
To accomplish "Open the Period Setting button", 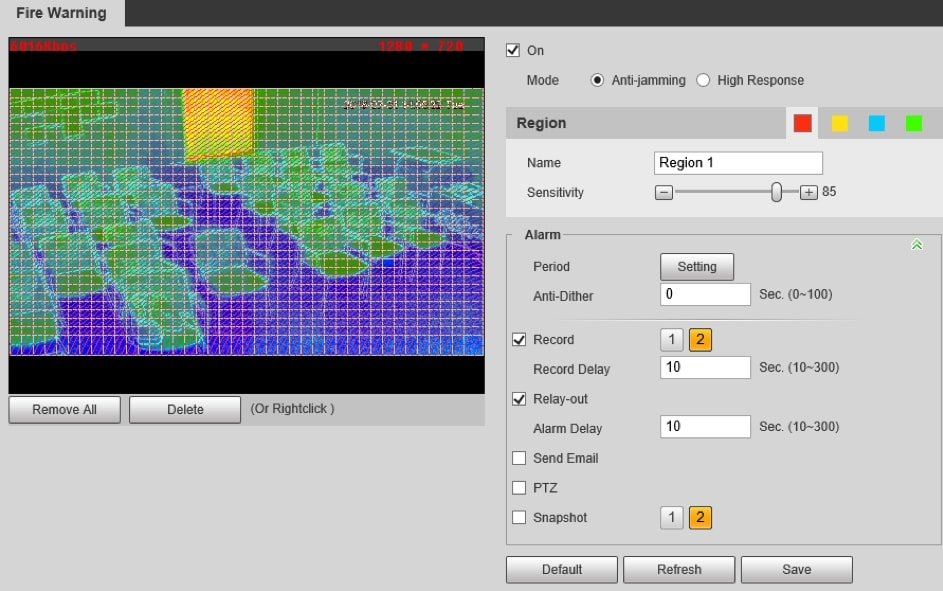I will [x=697, y=267].
